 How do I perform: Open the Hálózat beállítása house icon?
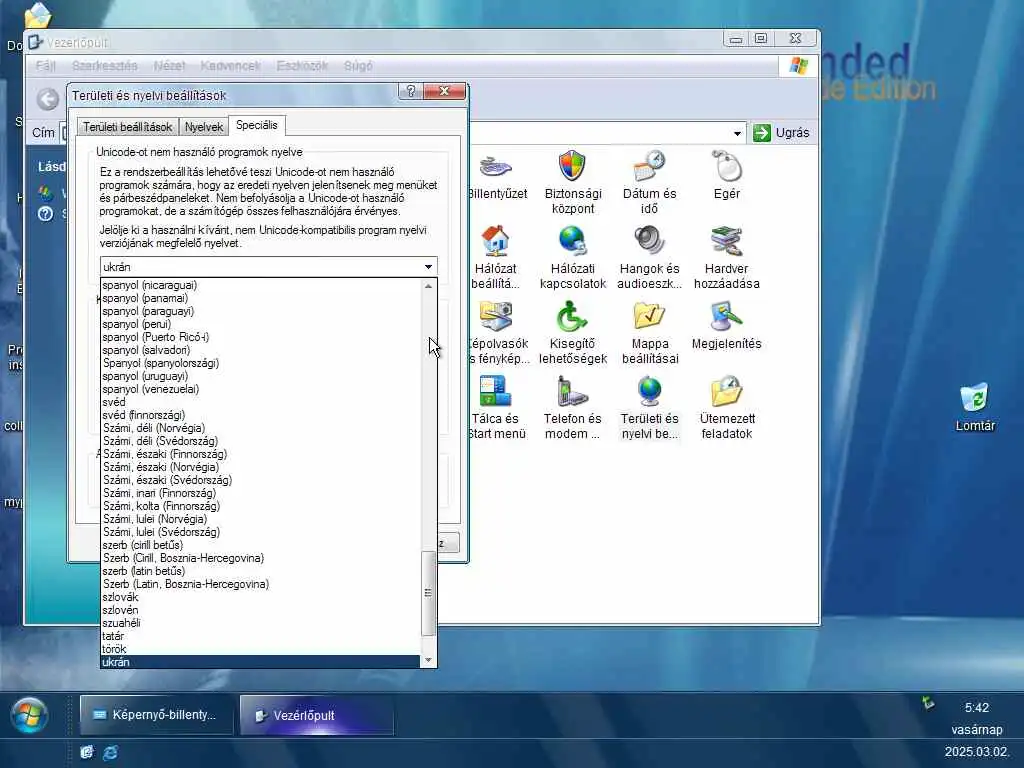click(x=495, y=257)
